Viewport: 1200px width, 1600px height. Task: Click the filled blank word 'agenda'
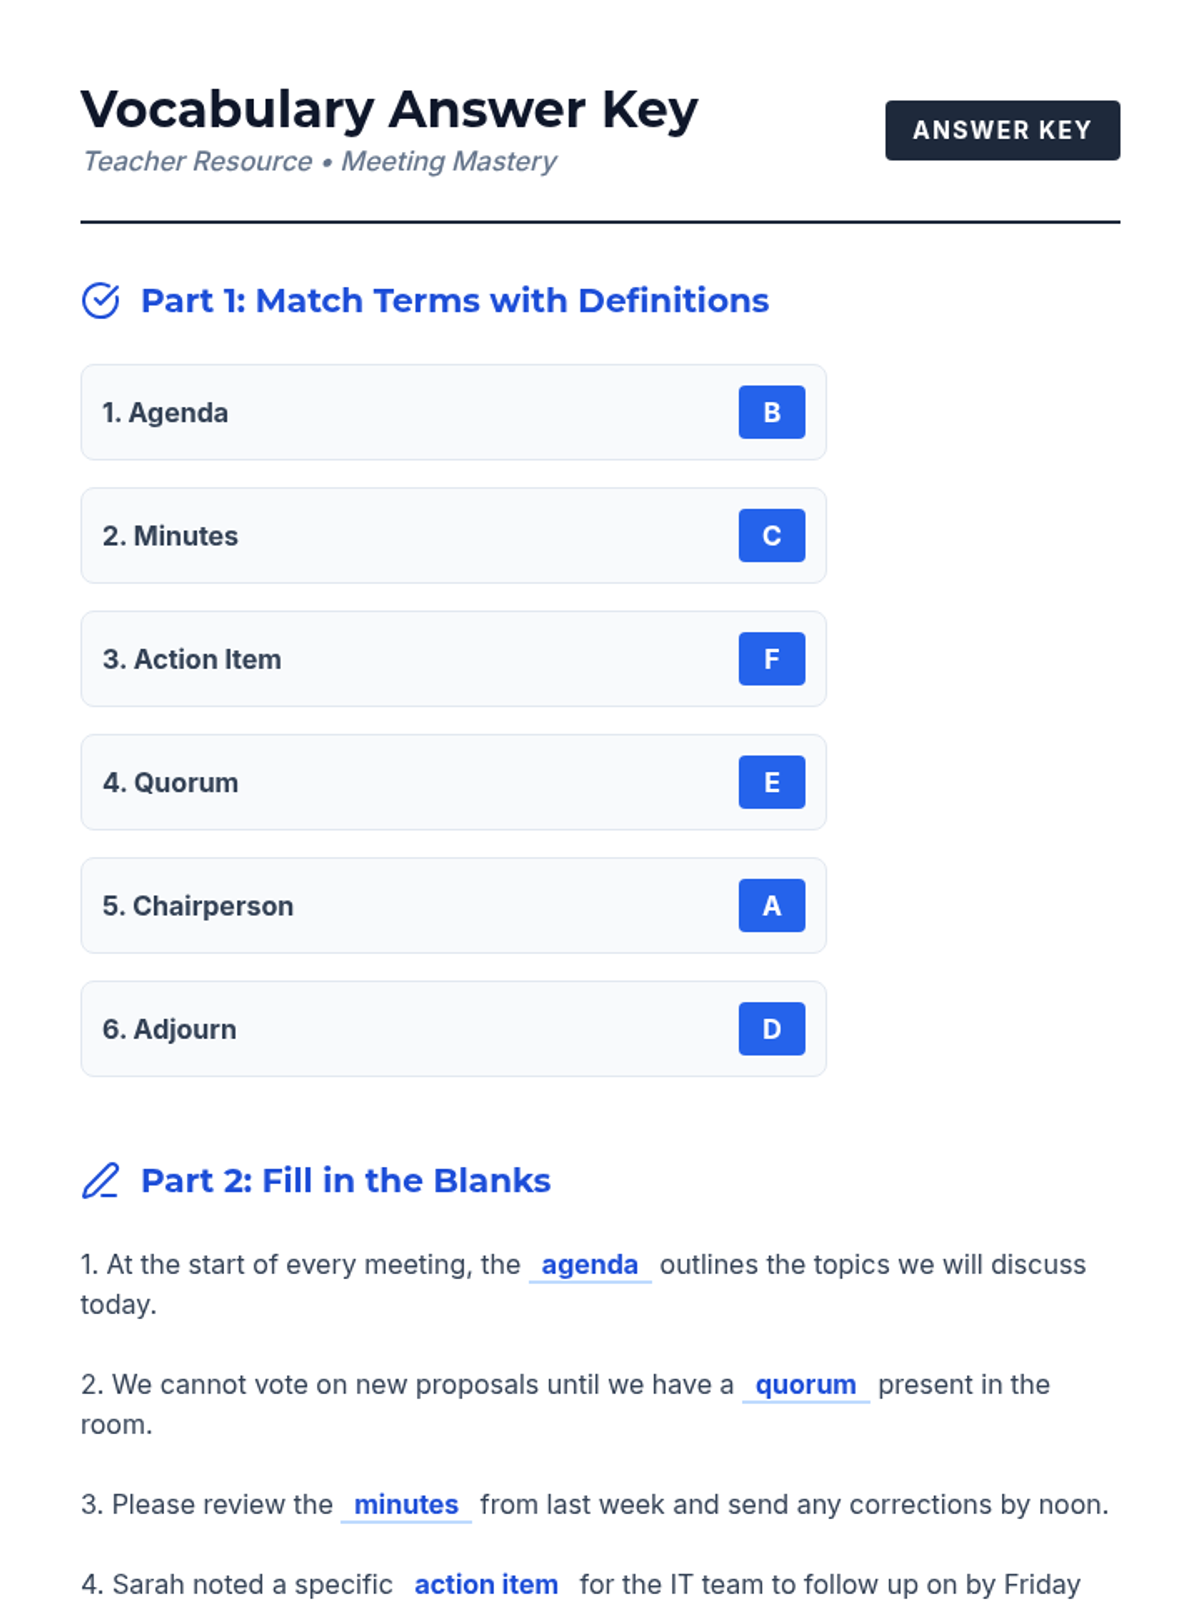point(590,1265)
